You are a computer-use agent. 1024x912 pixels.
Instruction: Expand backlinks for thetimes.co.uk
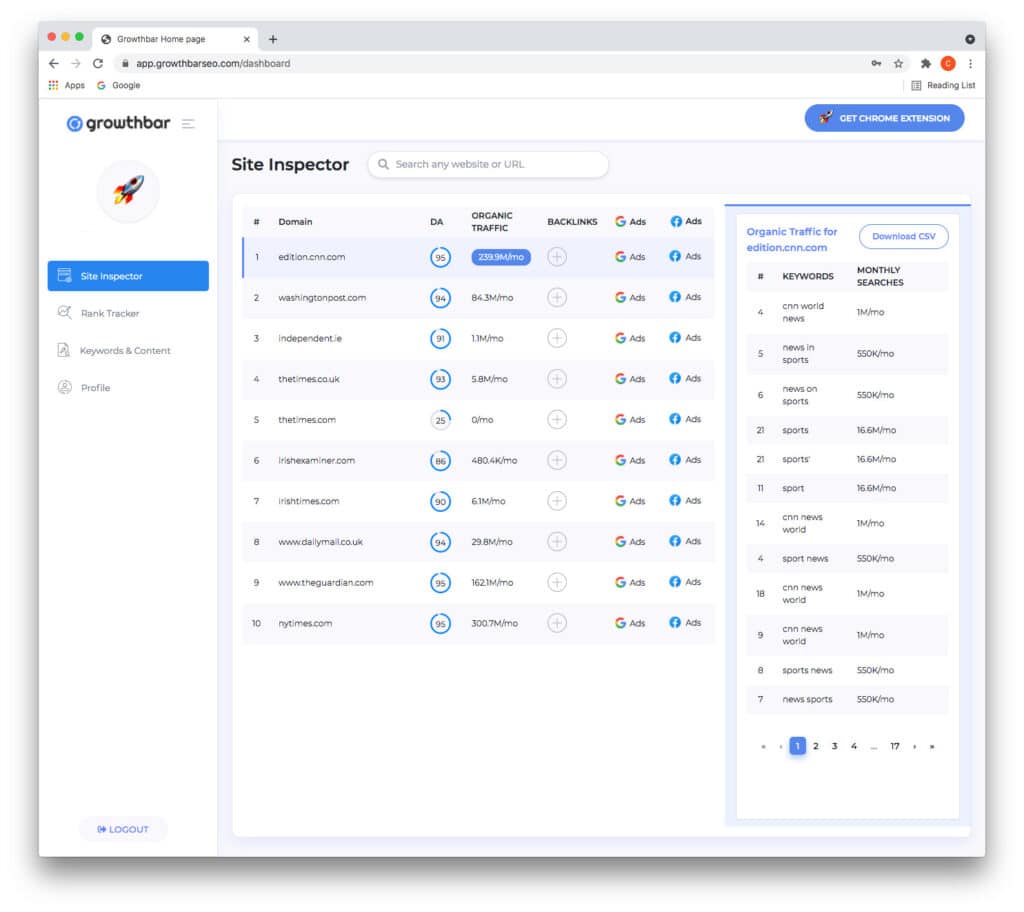pos(556,379)
